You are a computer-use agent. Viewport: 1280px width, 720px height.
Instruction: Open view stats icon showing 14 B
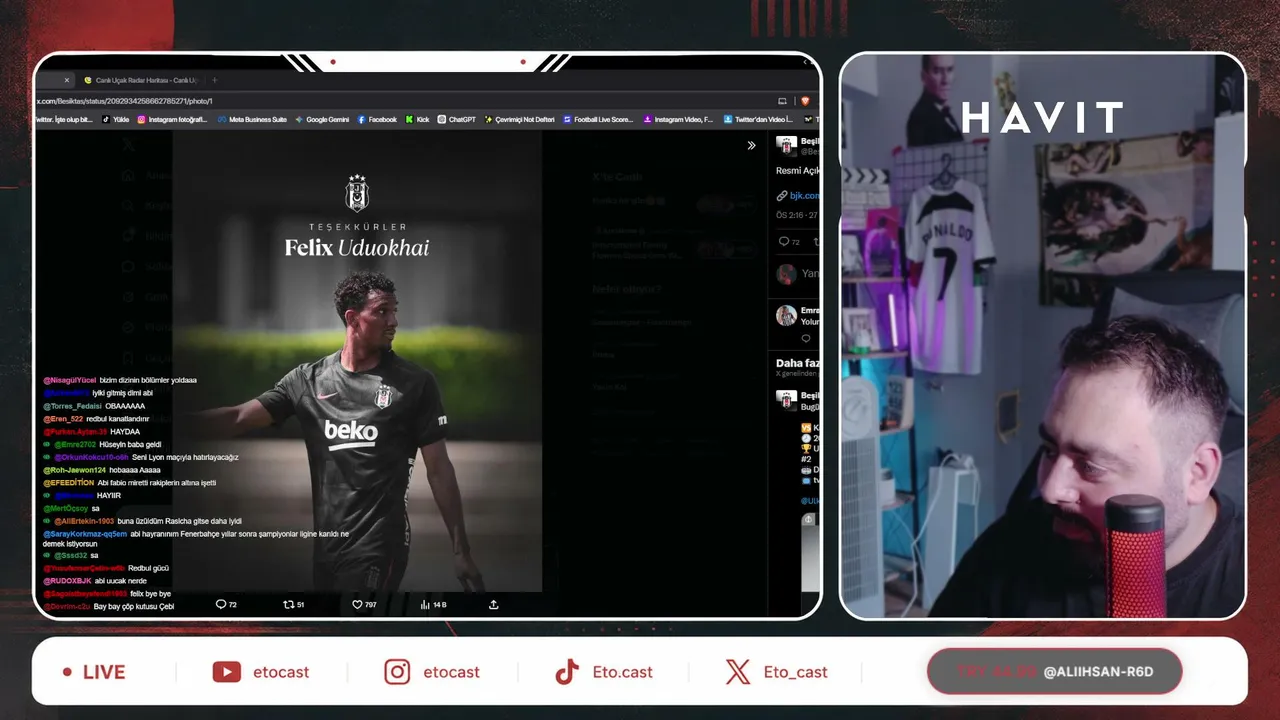click(x=433, y=605)
